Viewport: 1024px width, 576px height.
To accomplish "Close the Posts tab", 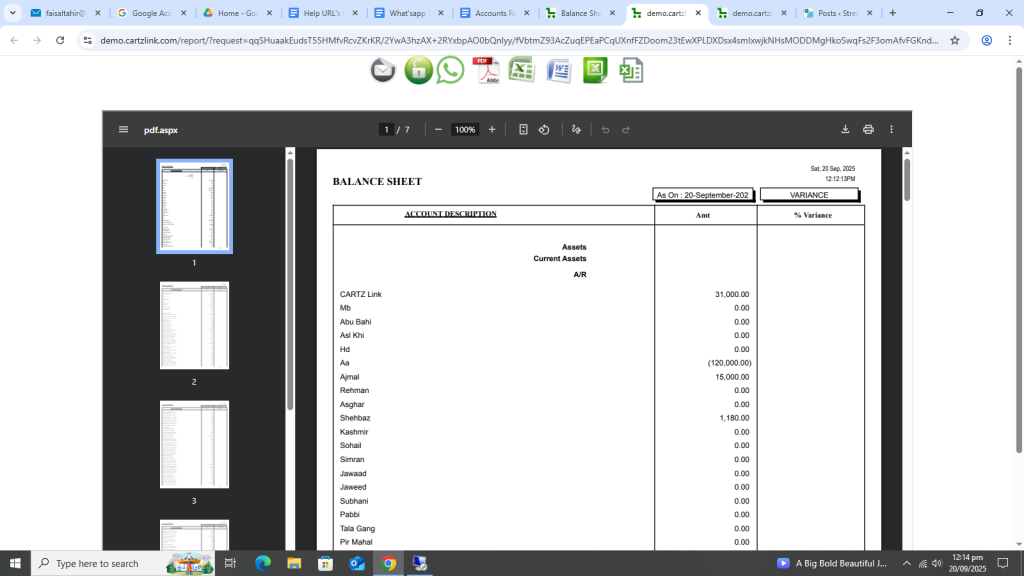I will tap(869, 13).
